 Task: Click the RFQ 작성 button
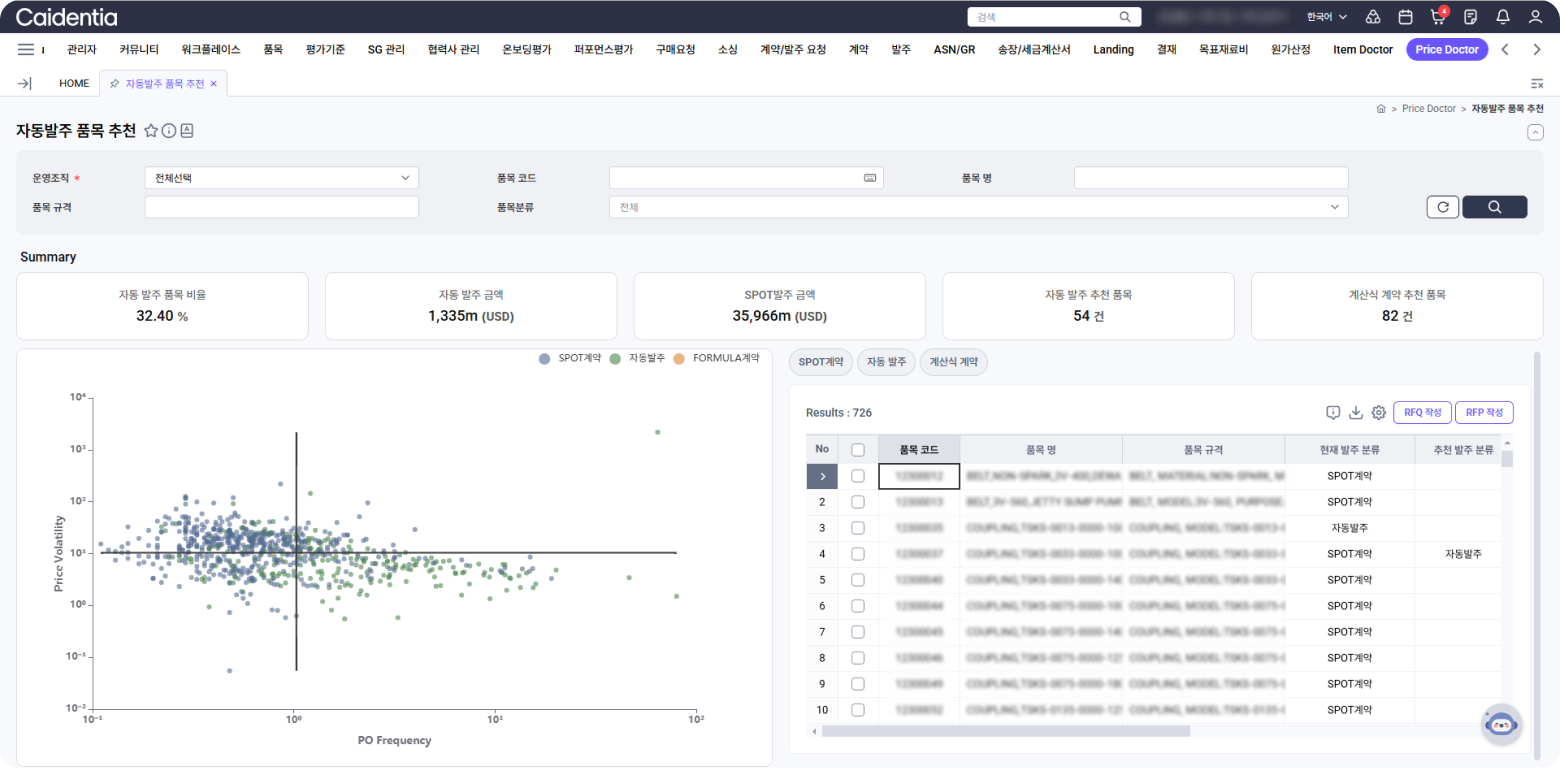pyautogui.click(x=1421, y=413)
